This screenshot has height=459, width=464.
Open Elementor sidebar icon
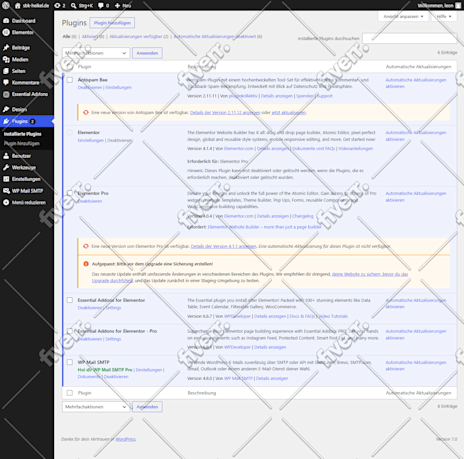coord(6,32)
